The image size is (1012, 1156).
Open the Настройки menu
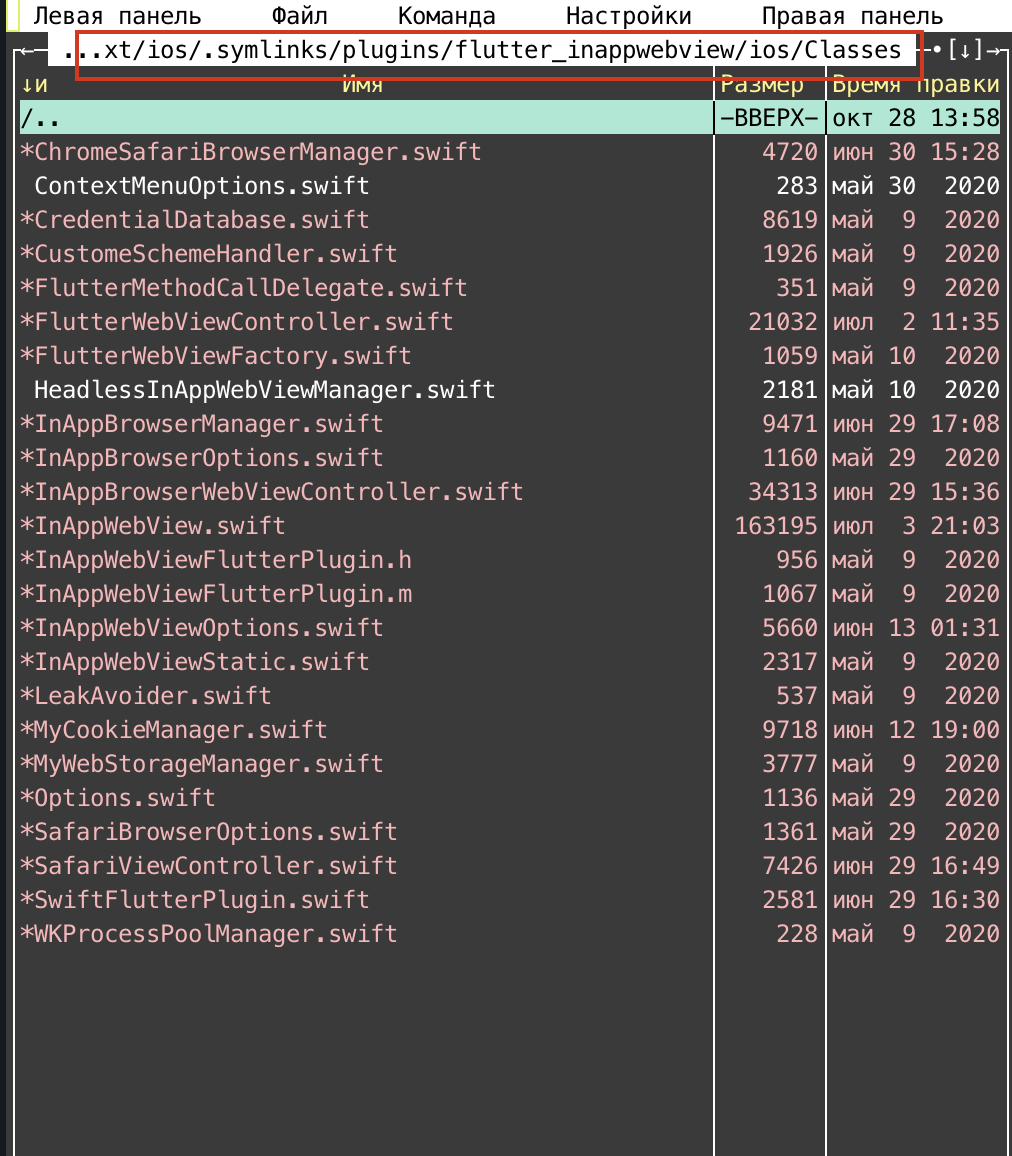[628, 15]
